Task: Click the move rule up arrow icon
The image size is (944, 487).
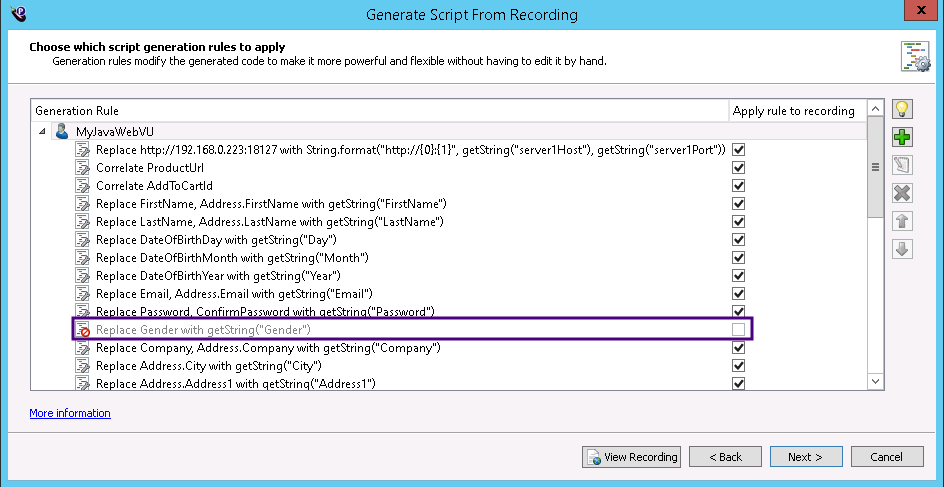Action: [903, 222]
